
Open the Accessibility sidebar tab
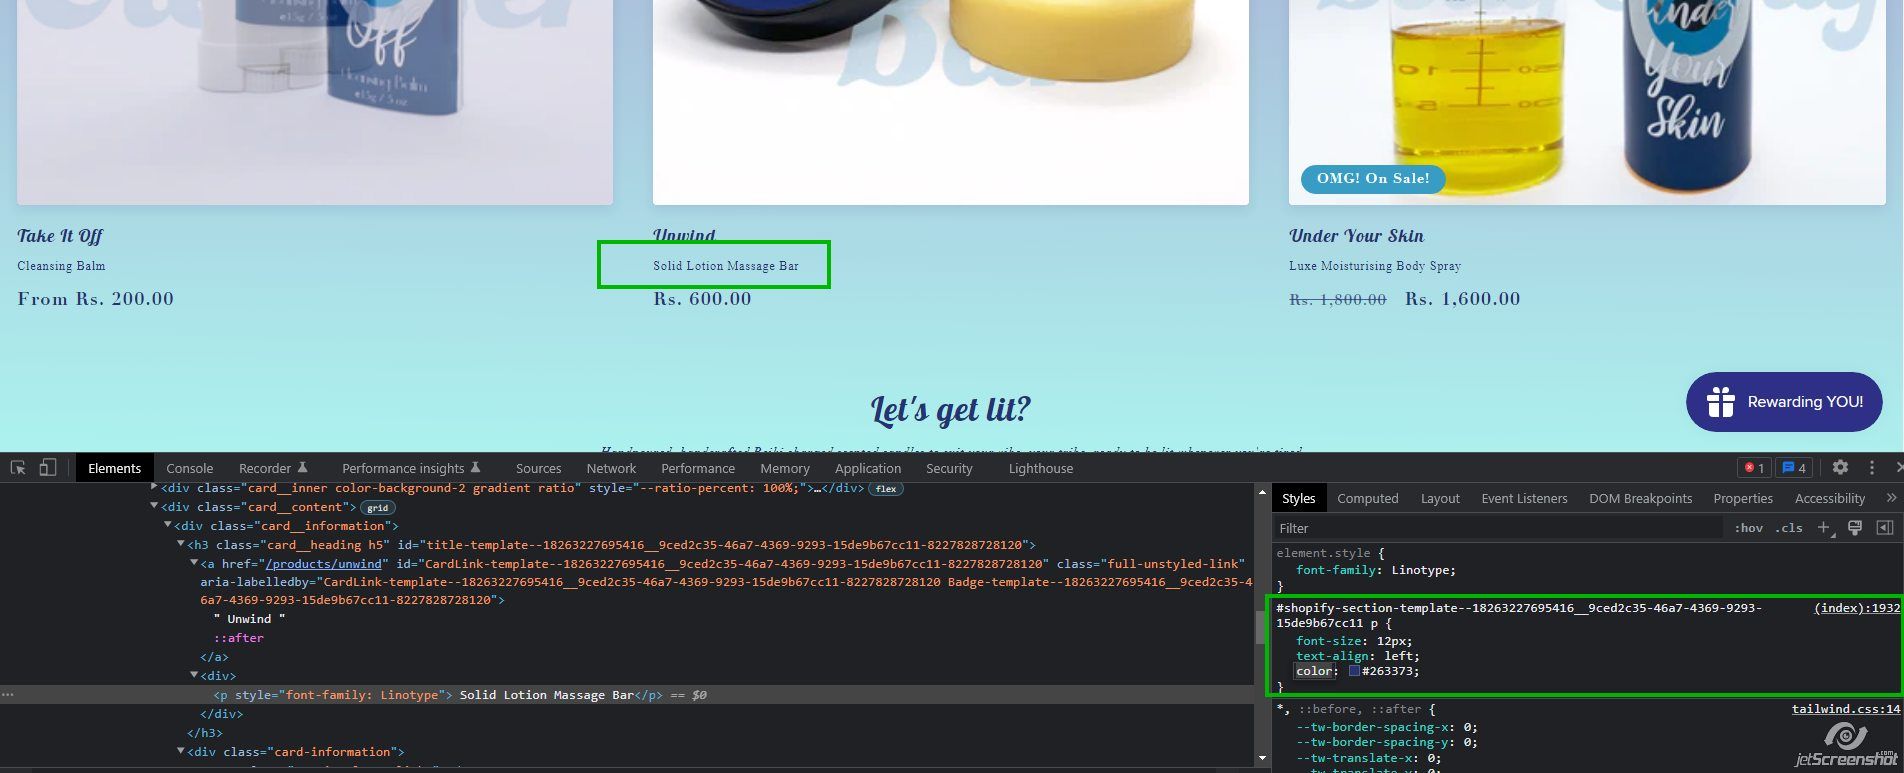tap(1830, 498)
